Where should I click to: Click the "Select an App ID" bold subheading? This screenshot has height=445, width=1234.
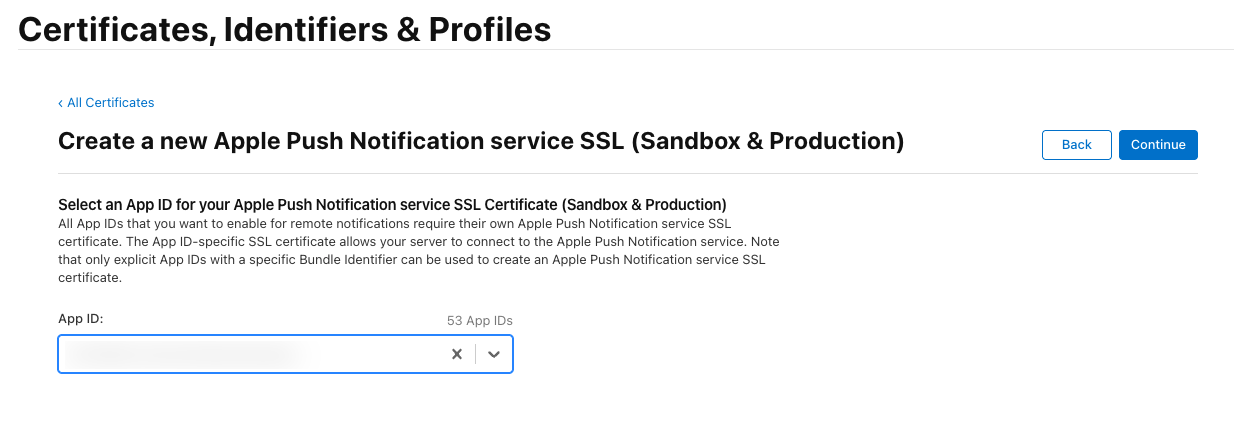392,205
